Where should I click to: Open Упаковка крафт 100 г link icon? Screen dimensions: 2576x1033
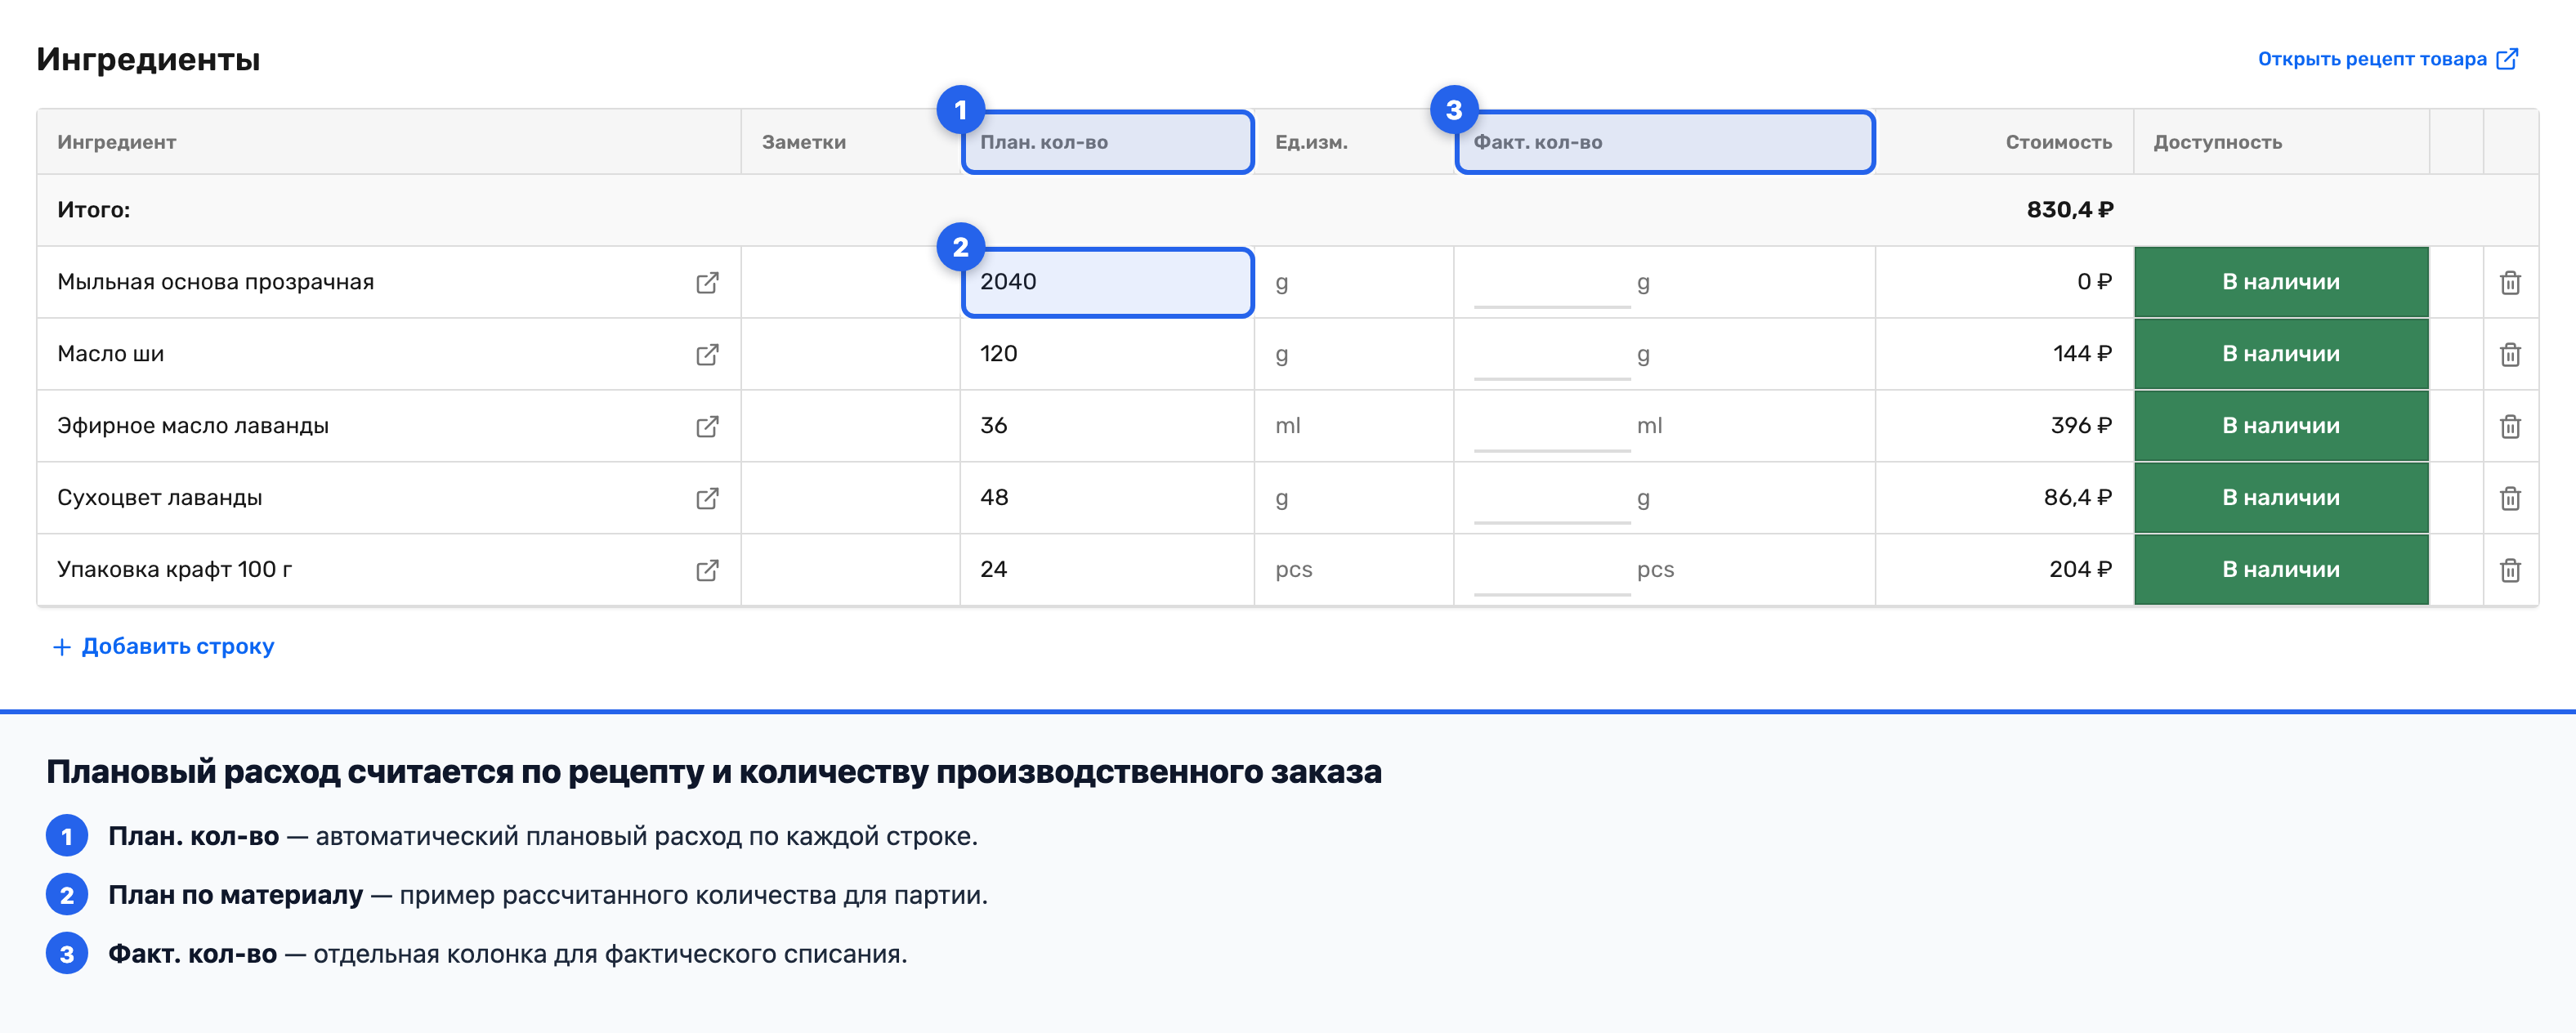(x=707, y=571)
